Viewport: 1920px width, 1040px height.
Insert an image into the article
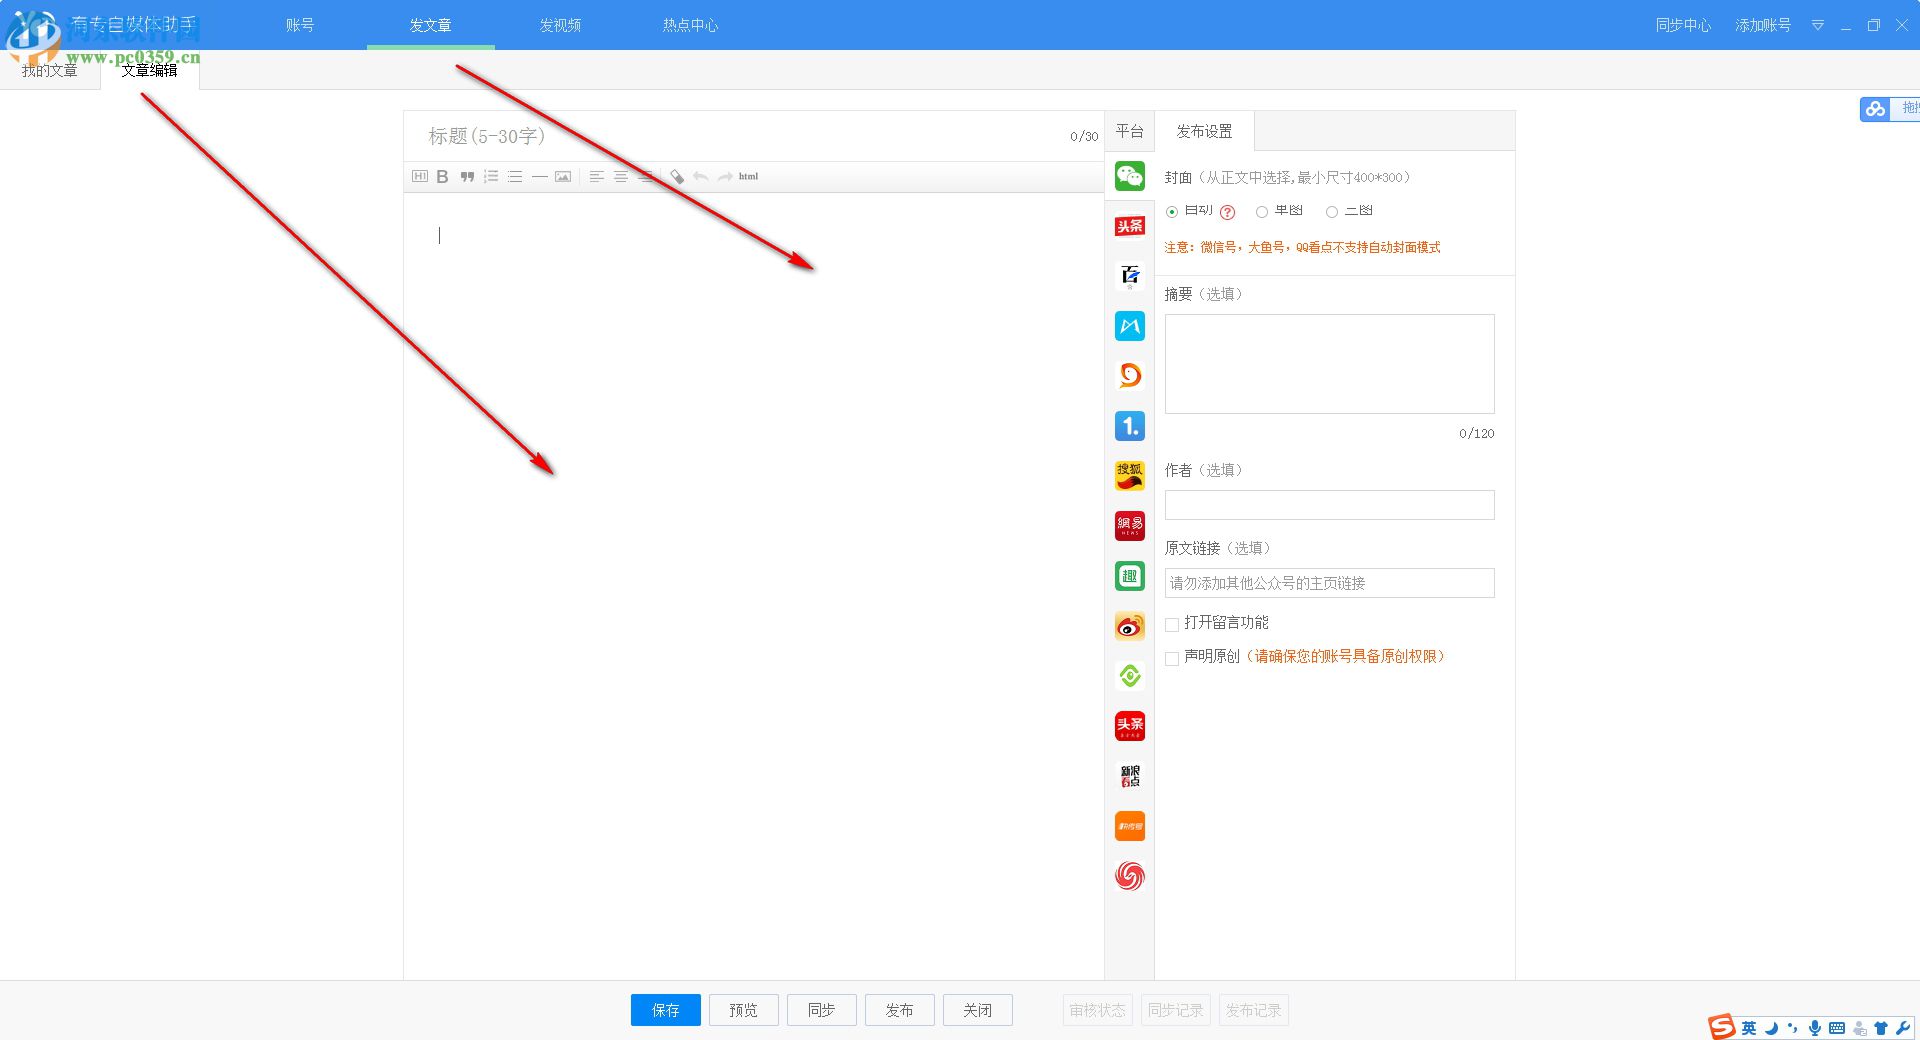[563, 177]
